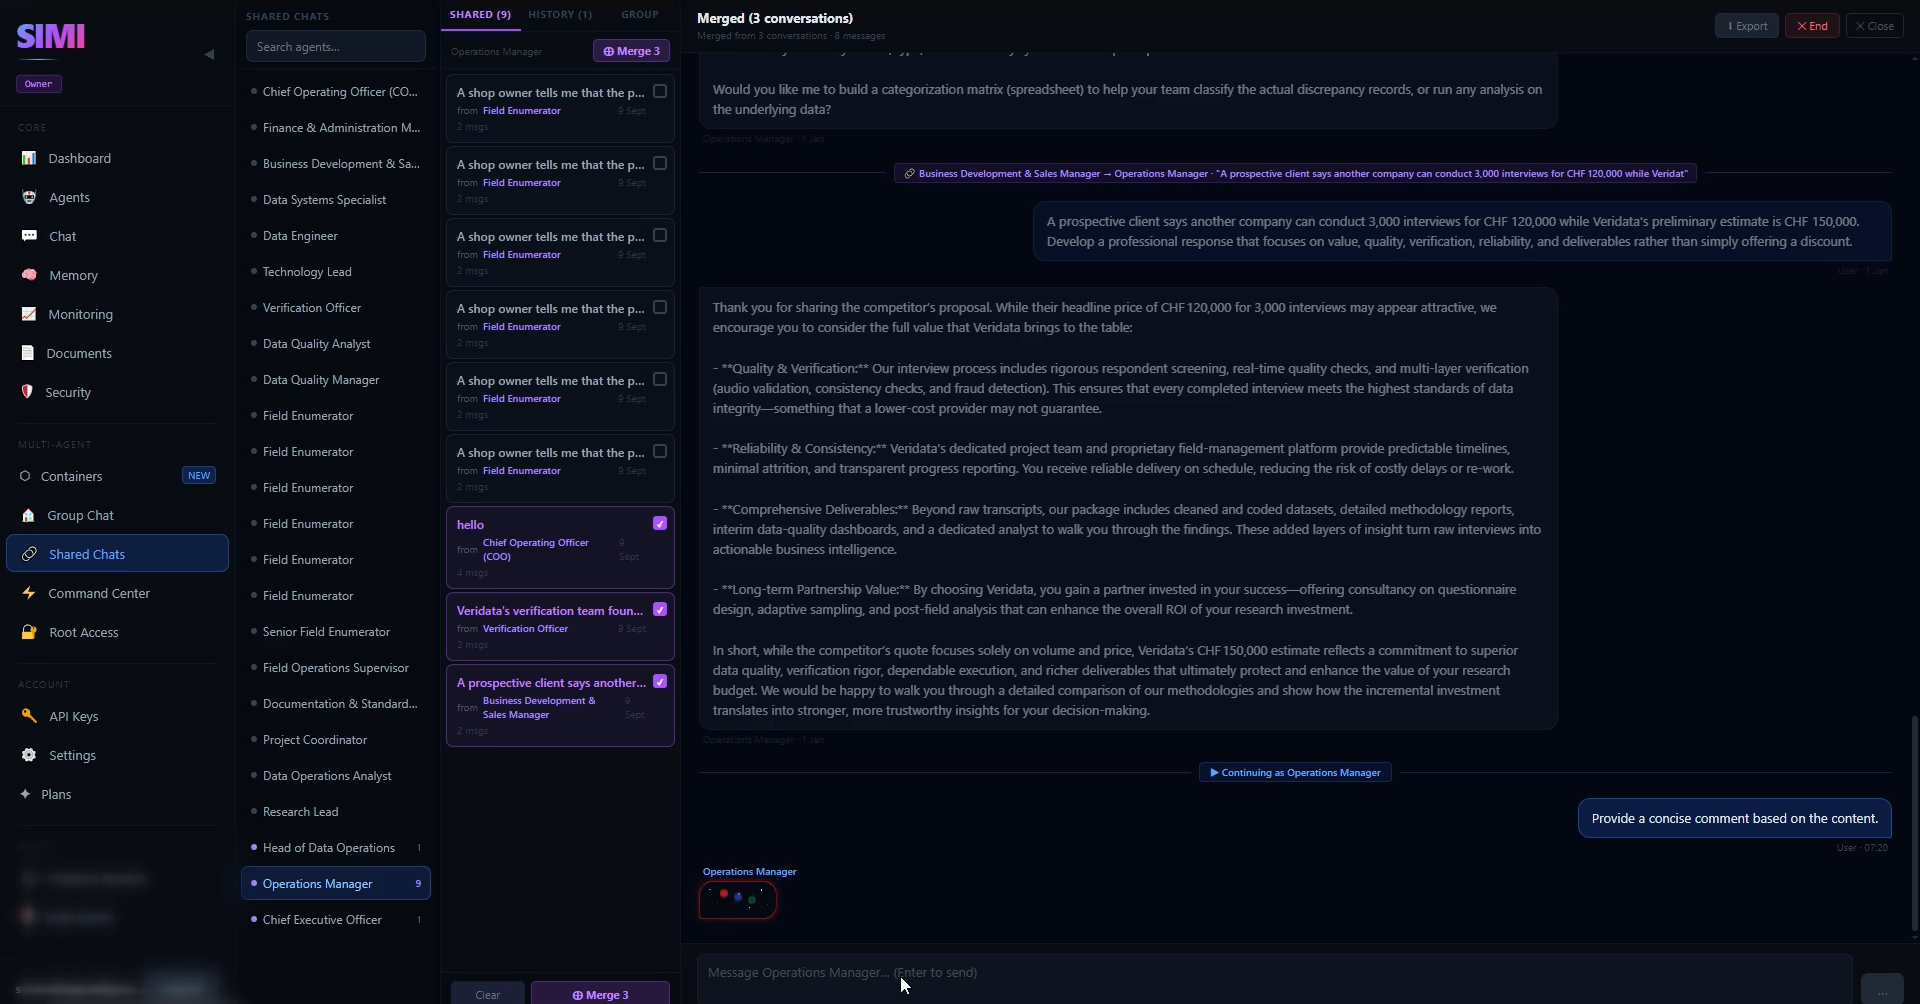
Task: Switch to SHARED (9) tab
Action: (480, 15)
